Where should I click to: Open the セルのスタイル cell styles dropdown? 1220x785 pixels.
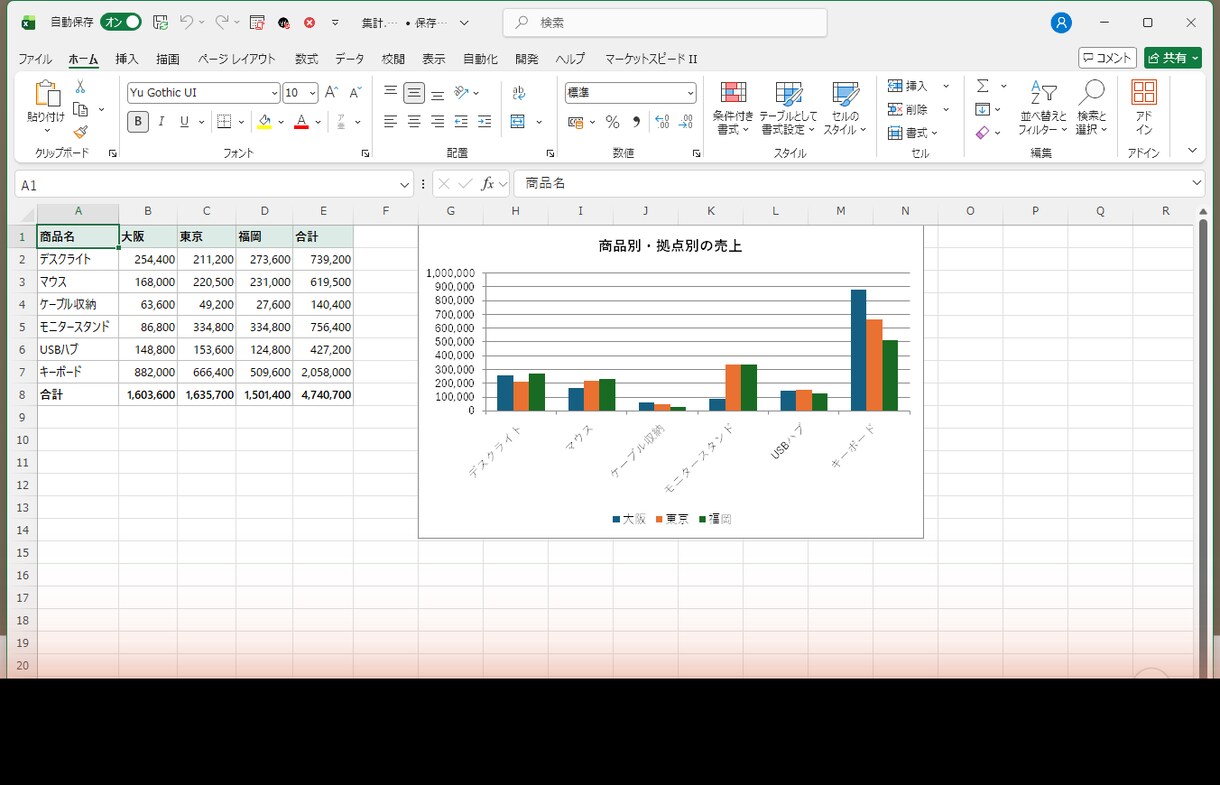pyautogui.click(x=845, y=109)
